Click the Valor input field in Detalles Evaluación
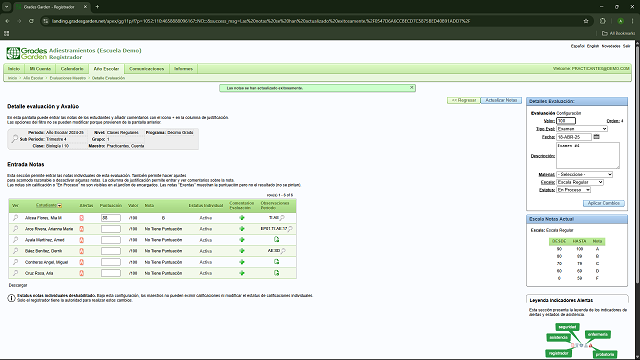Image resolution: width=640 pixels, height=360 pixels. (566, 121)
